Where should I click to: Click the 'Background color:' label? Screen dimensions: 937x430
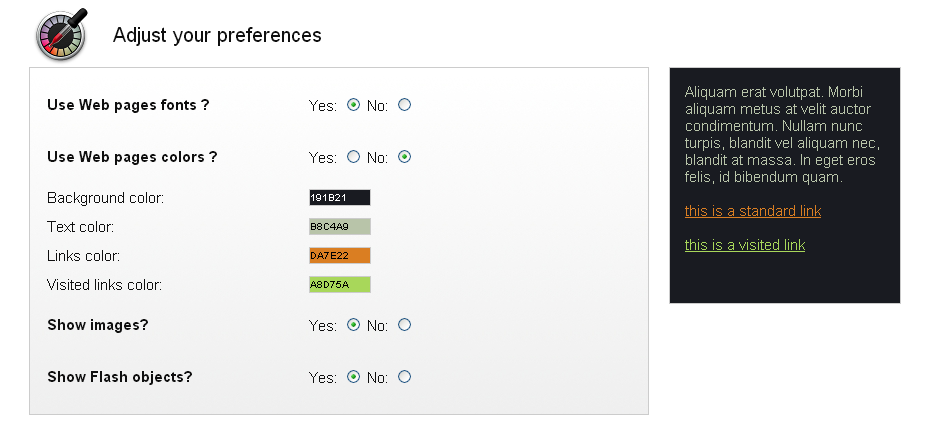point(106,198)
